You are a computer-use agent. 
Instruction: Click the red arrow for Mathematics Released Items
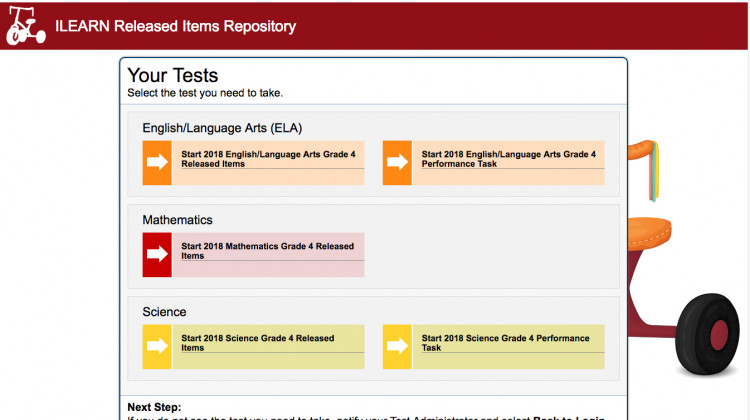click(157, 254)
